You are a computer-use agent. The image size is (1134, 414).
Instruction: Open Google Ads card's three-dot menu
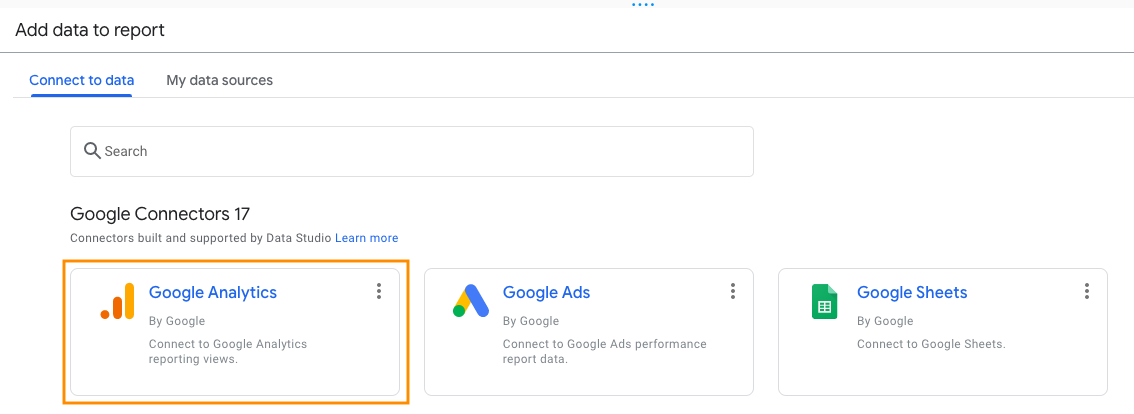[x=733, y=292]
